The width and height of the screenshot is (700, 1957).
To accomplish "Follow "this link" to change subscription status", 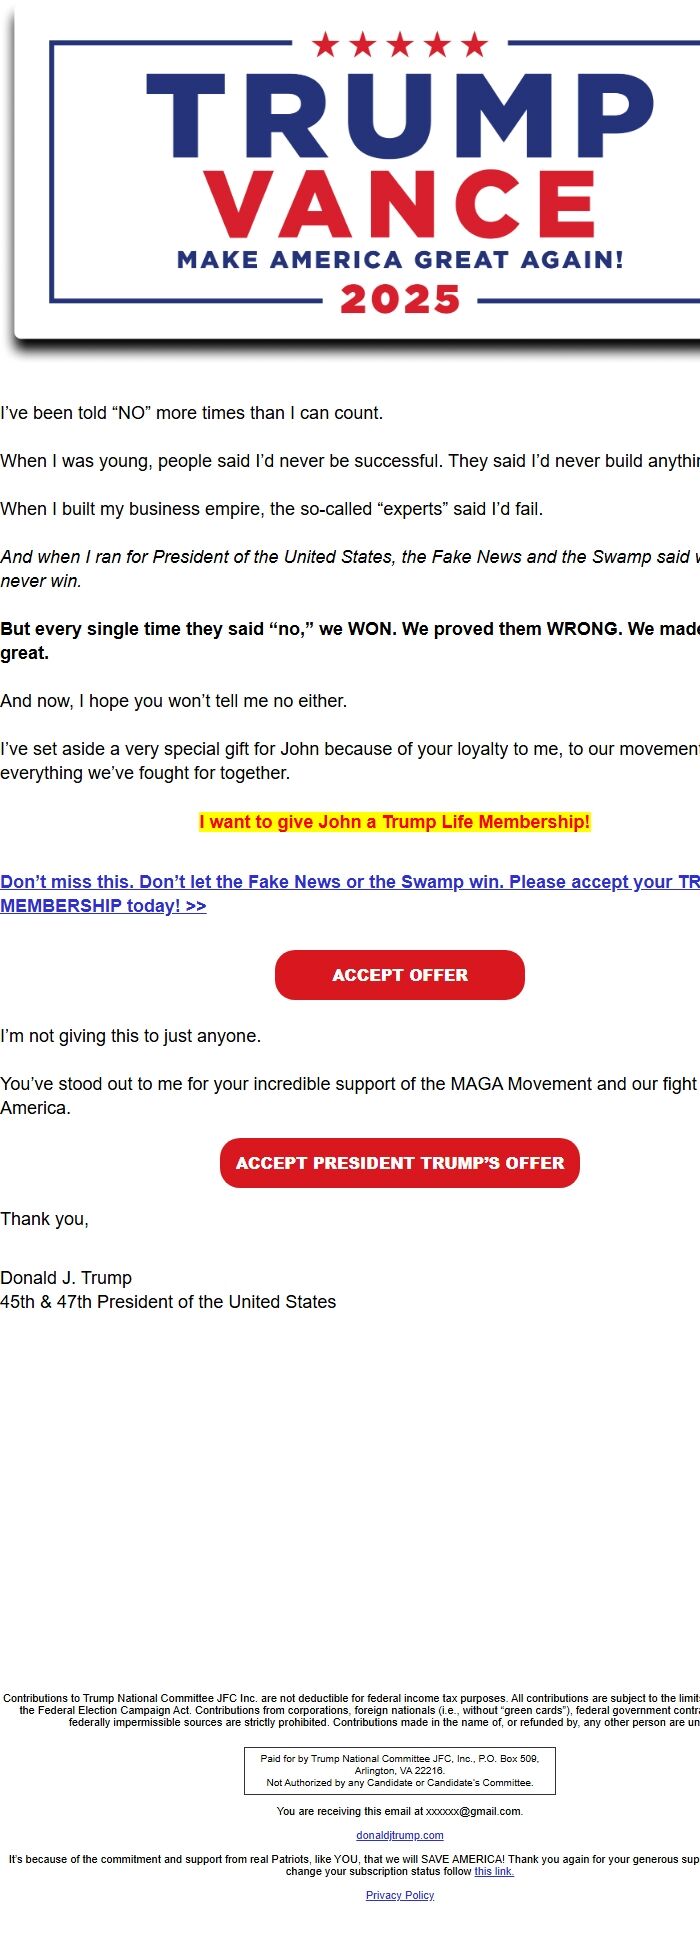I will [x=494, y=1871].
